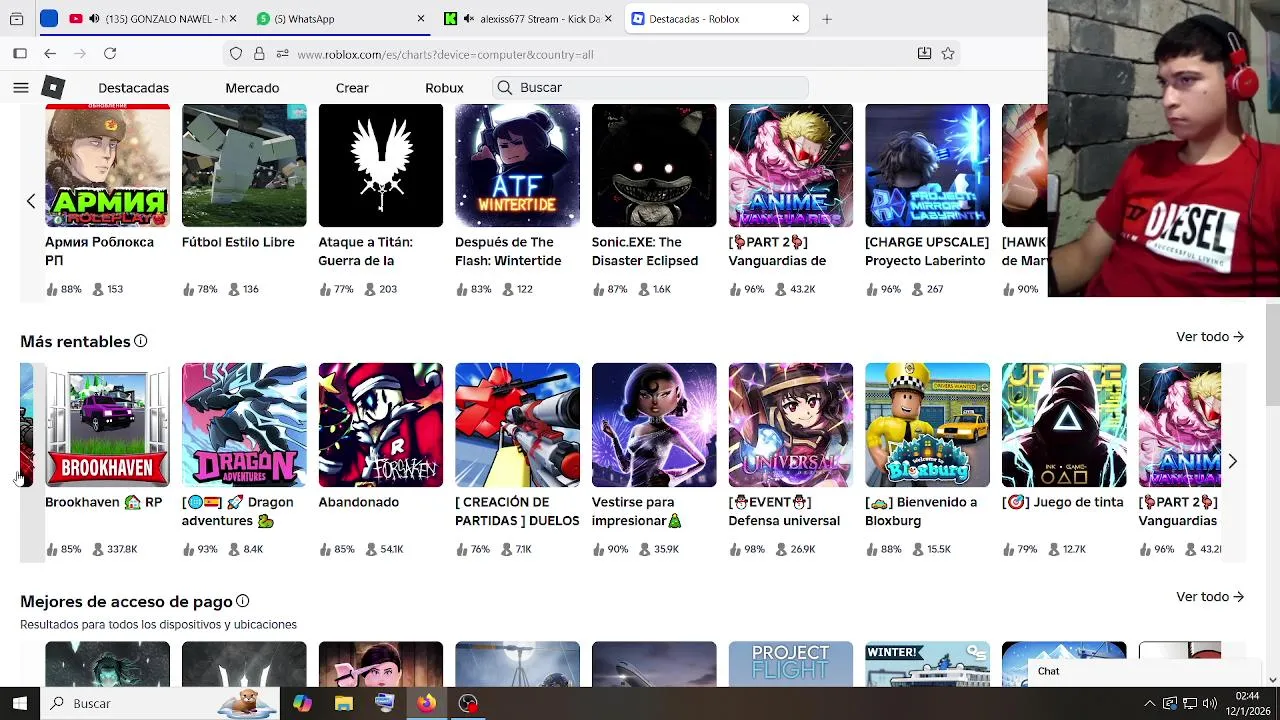
Task: Open Anime Vanguards thumbnail in top row
Action: click(x=790, y=165)
